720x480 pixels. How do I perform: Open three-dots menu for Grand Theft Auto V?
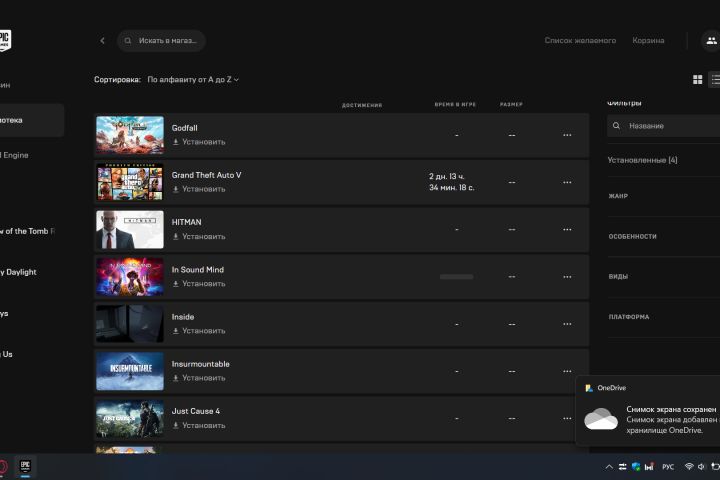point(567,182)
